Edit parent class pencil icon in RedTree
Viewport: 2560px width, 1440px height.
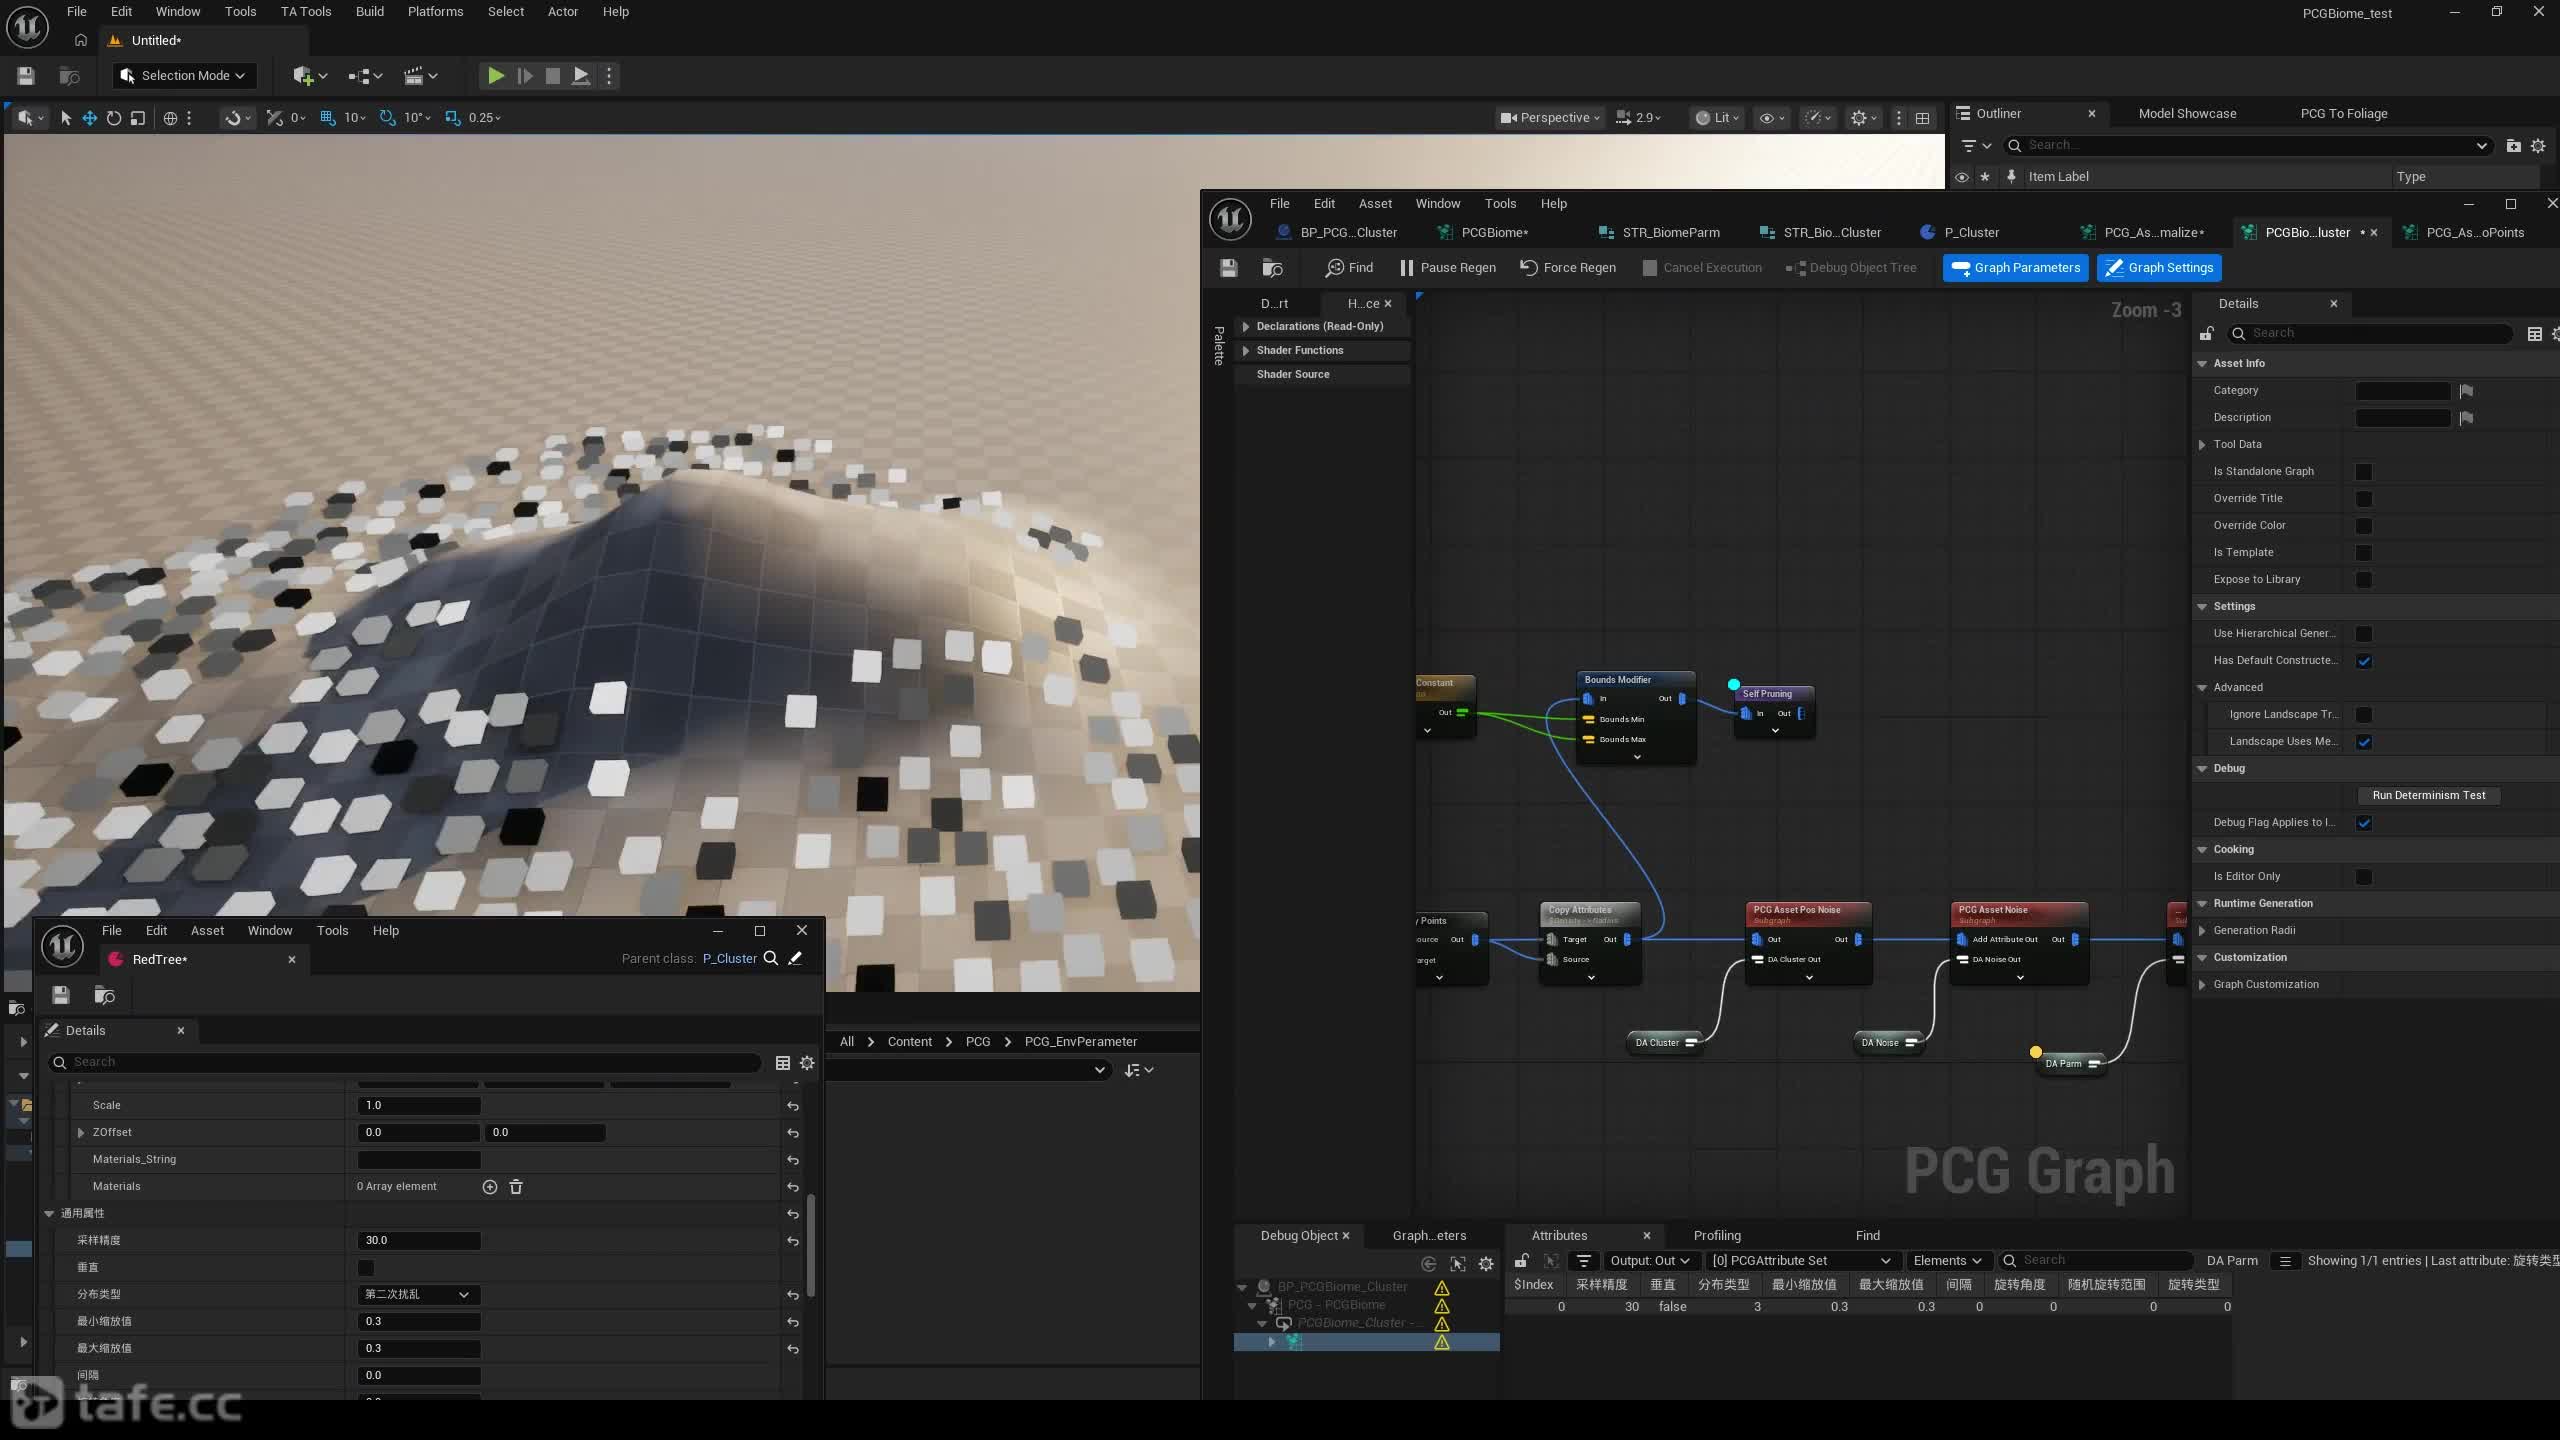(795, 958)
